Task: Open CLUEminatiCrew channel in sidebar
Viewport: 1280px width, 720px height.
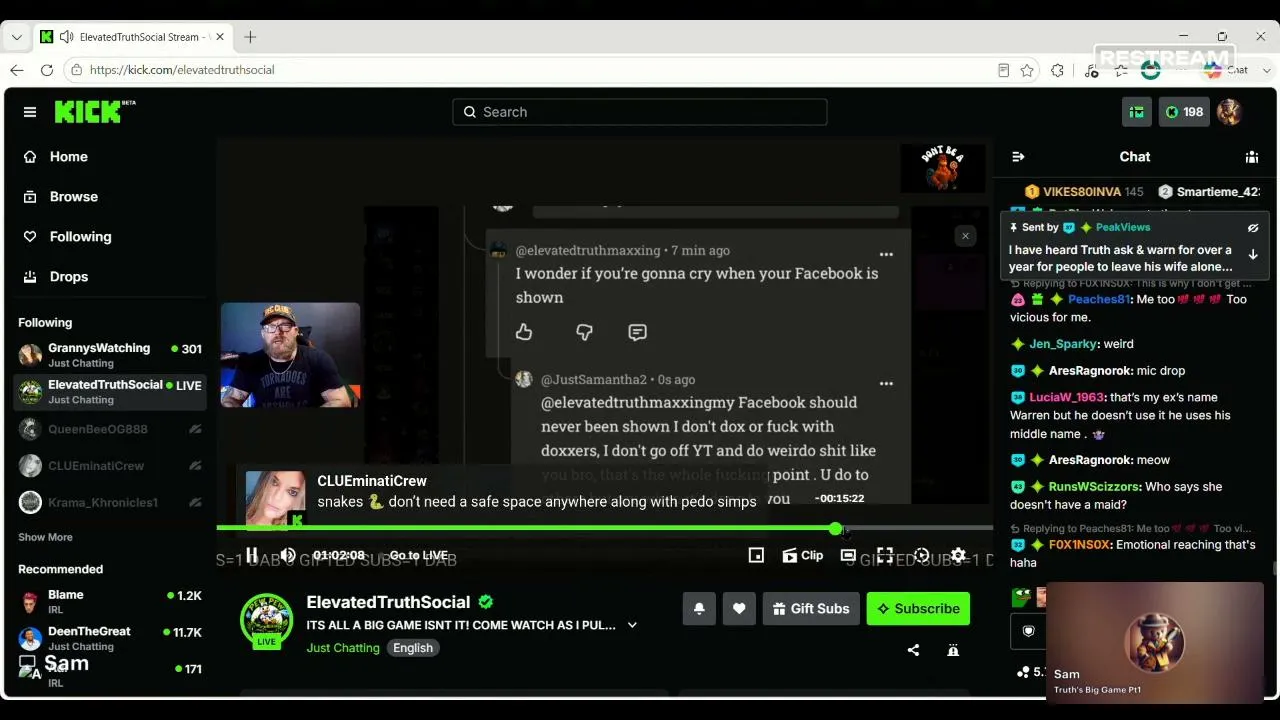Action: tap(110, 466)
